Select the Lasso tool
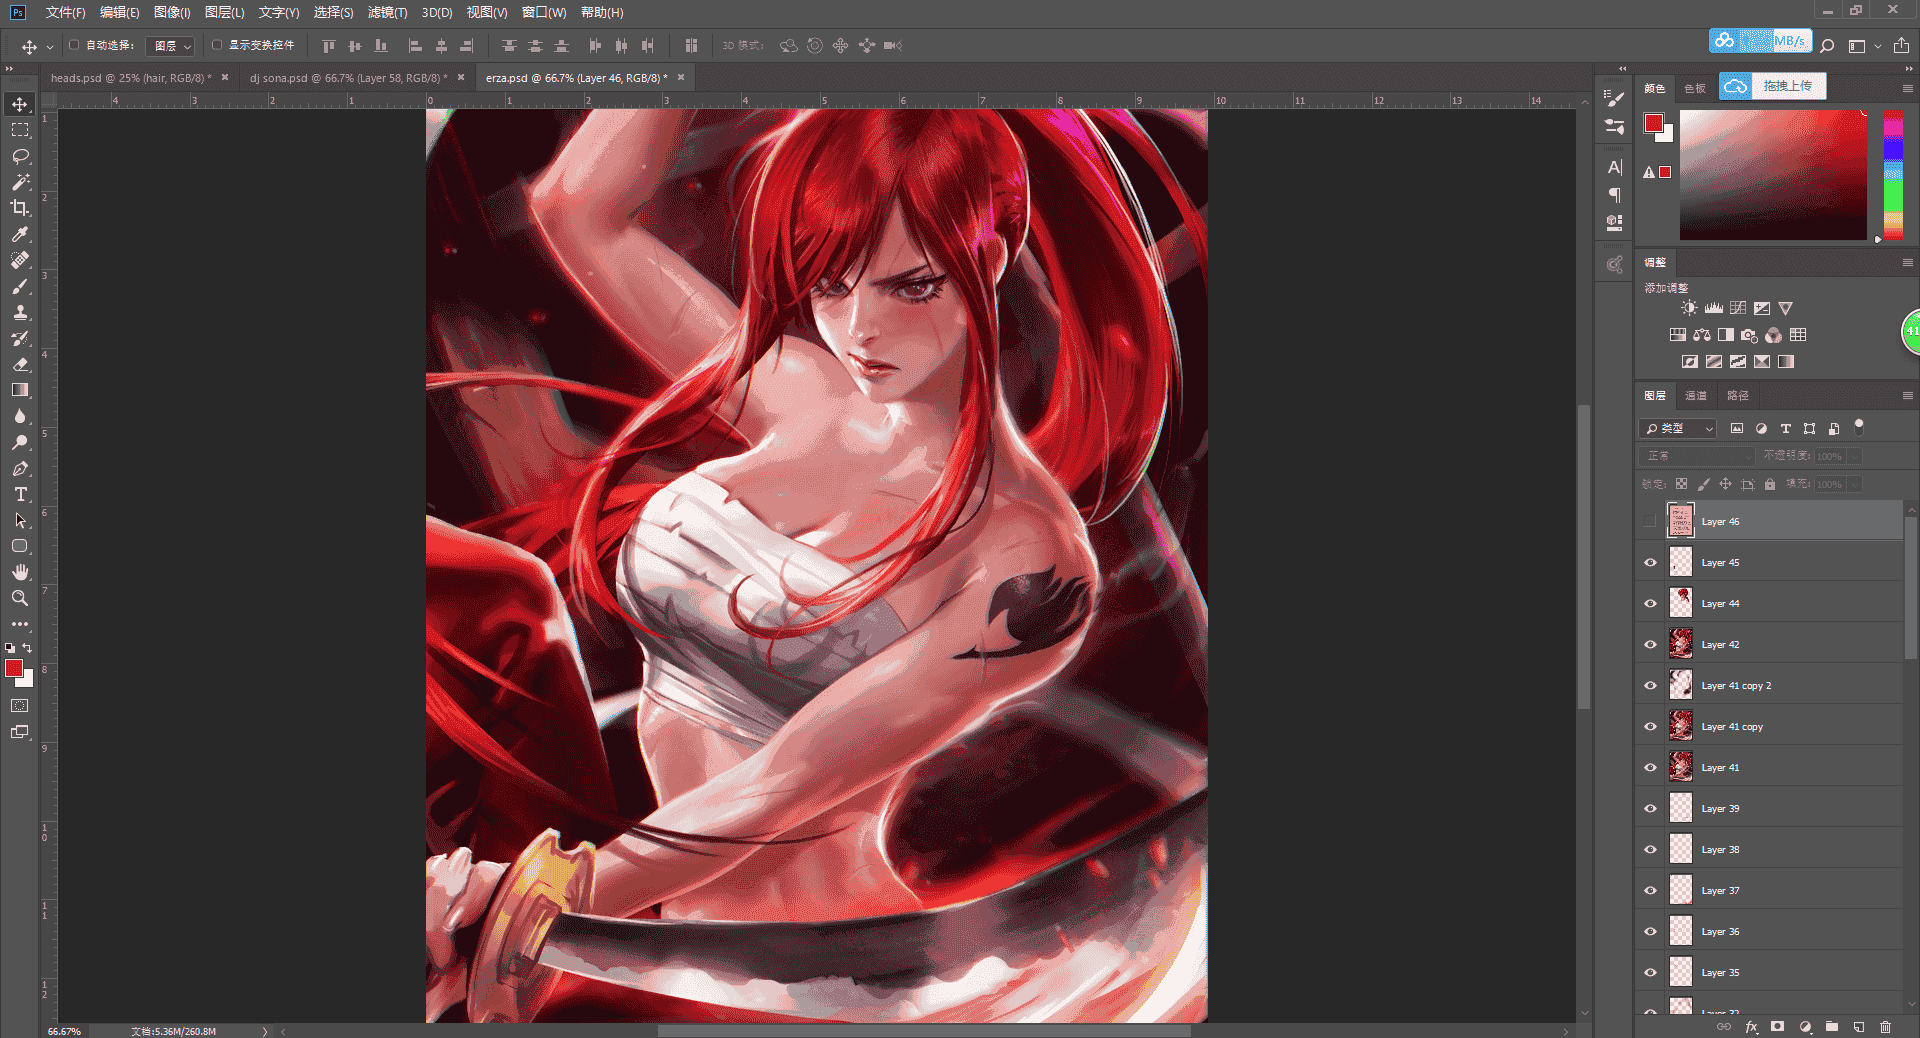The height and width of the screenshot is (1038, 1920). point(20,156)
